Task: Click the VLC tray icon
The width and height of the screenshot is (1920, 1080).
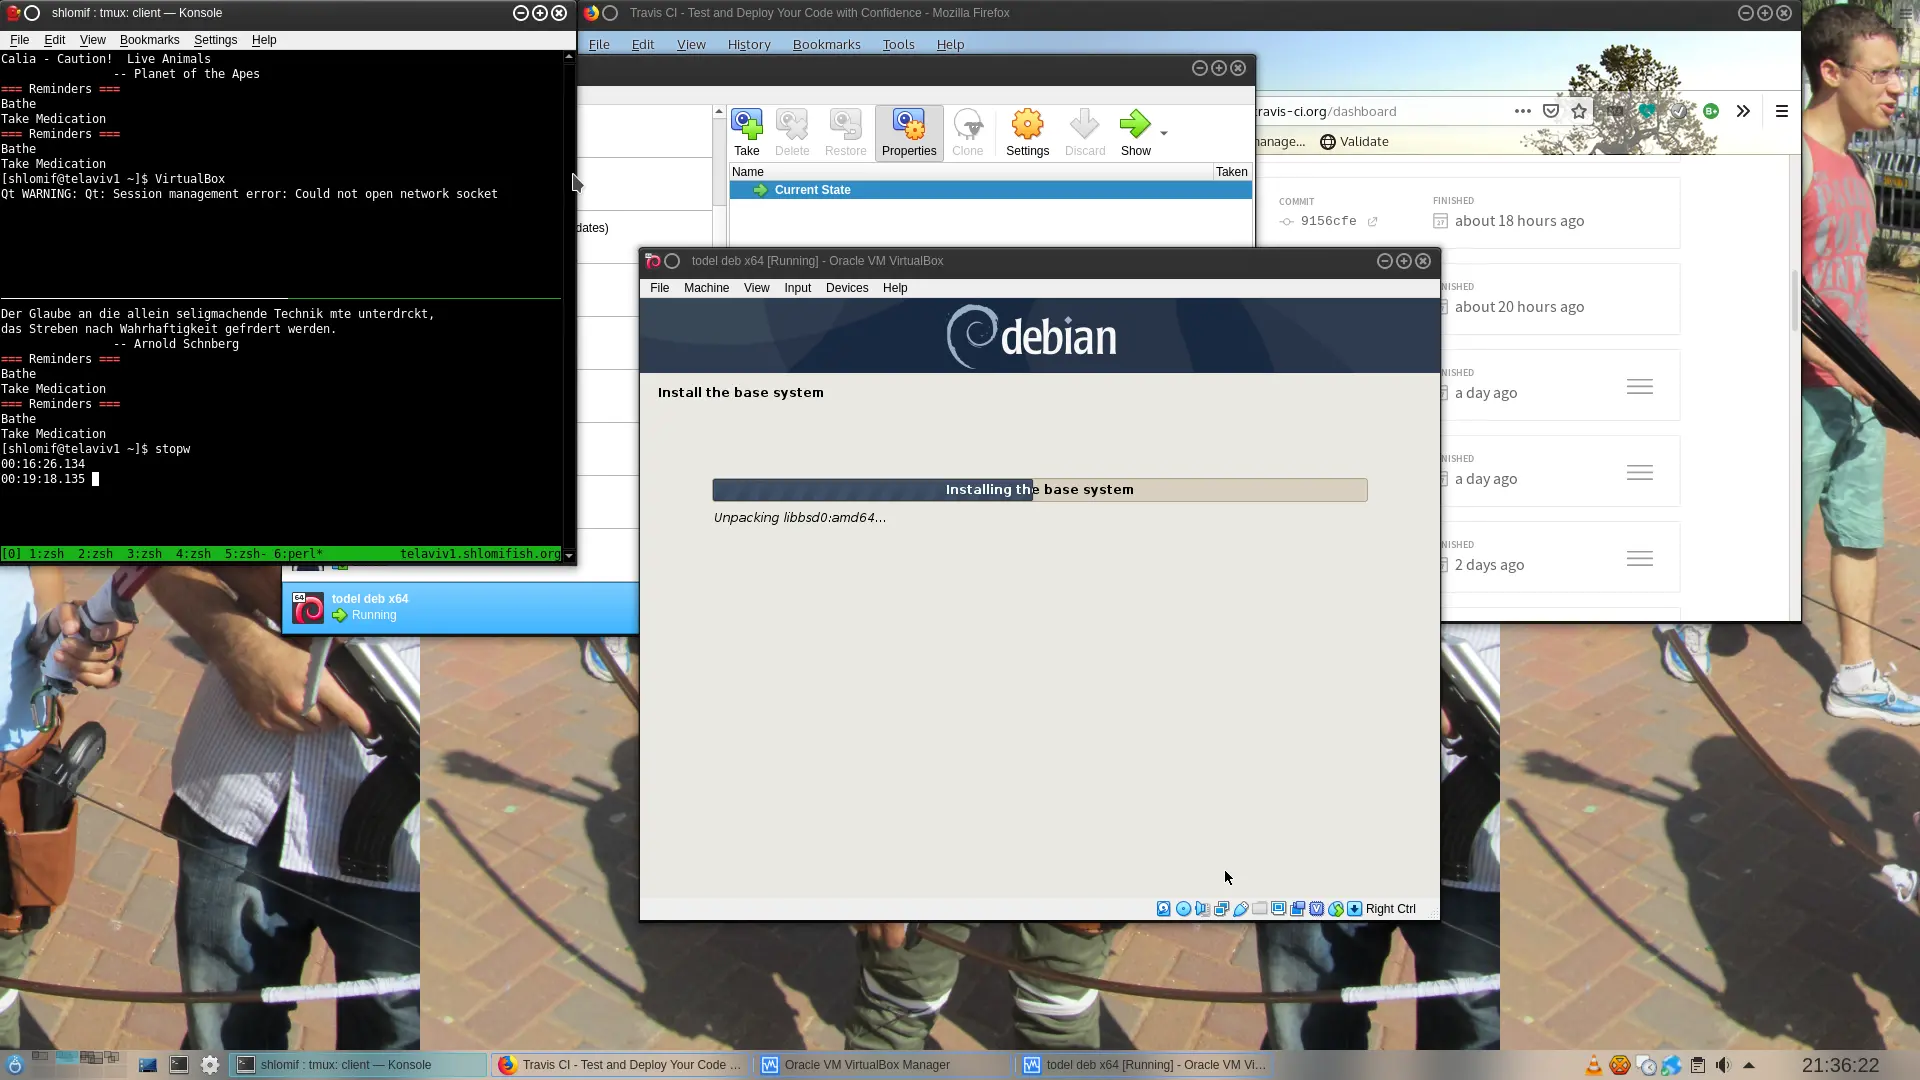Action: coord(1594,1066)
